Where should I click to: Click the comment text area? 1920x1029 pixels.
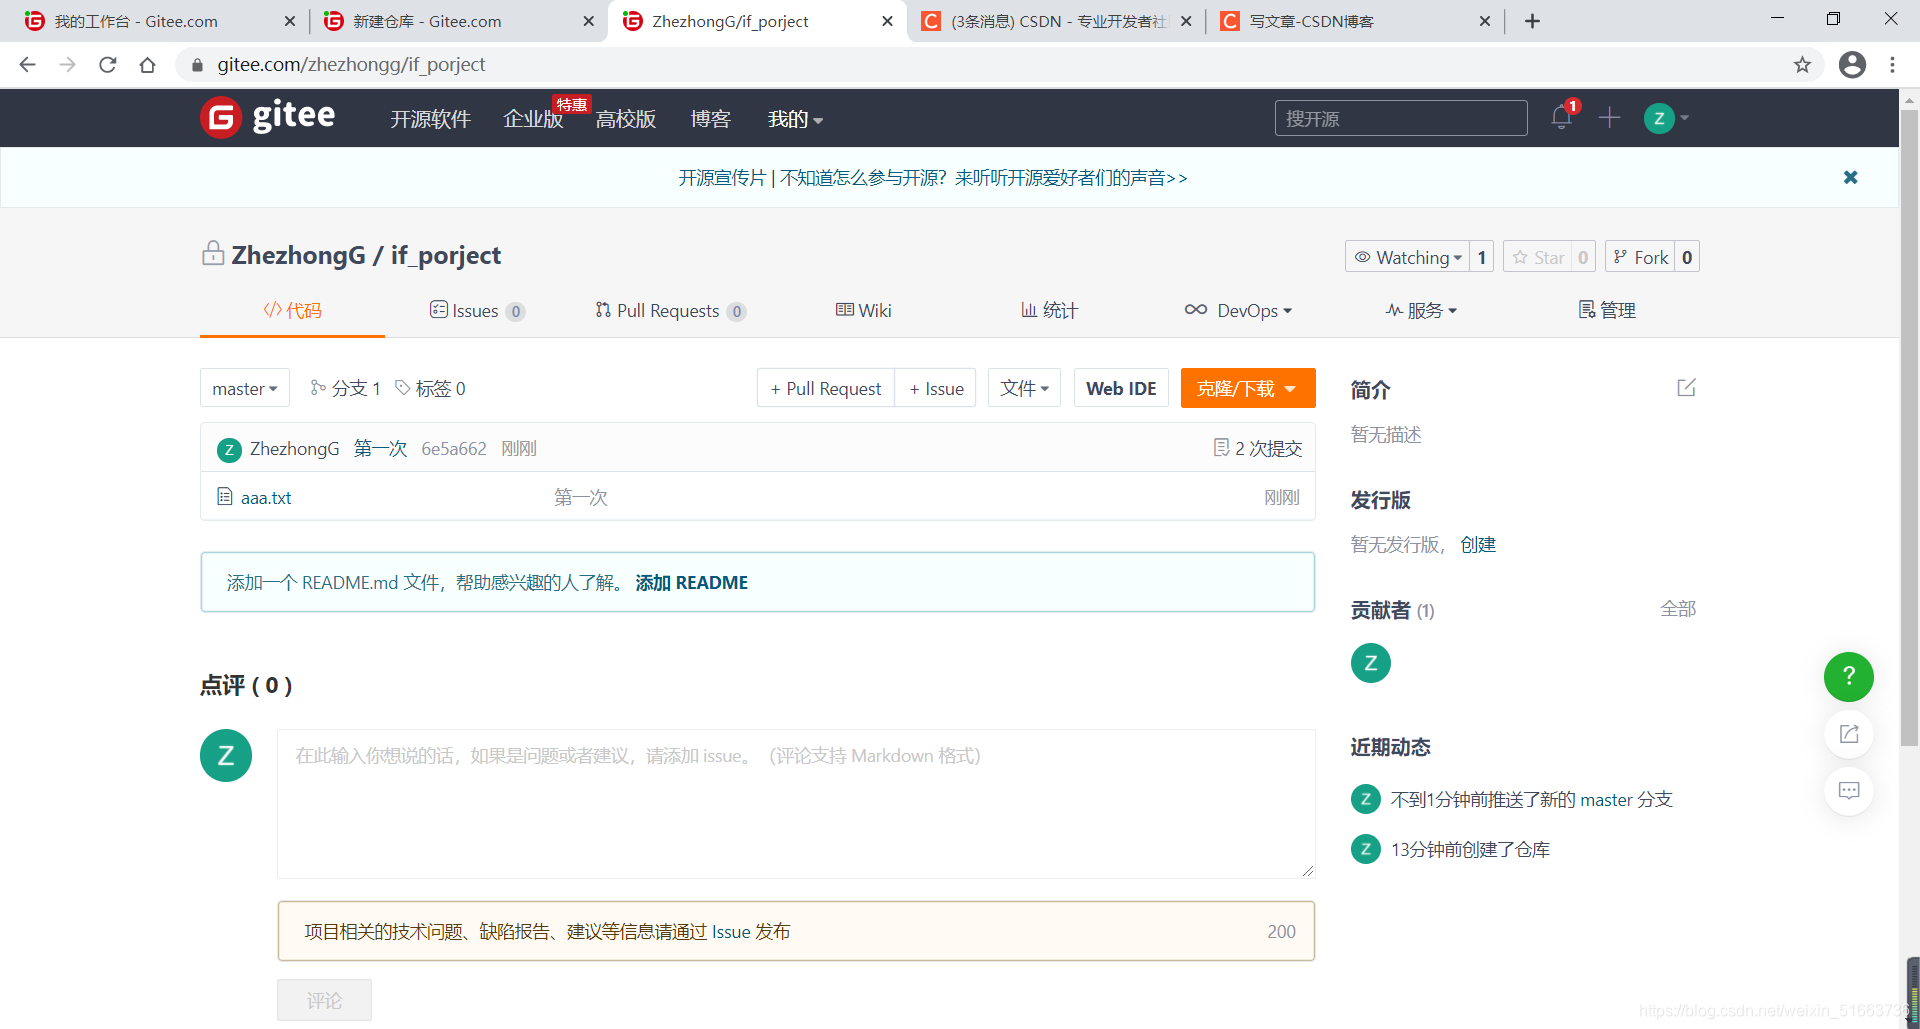click(x=796, y=804)
